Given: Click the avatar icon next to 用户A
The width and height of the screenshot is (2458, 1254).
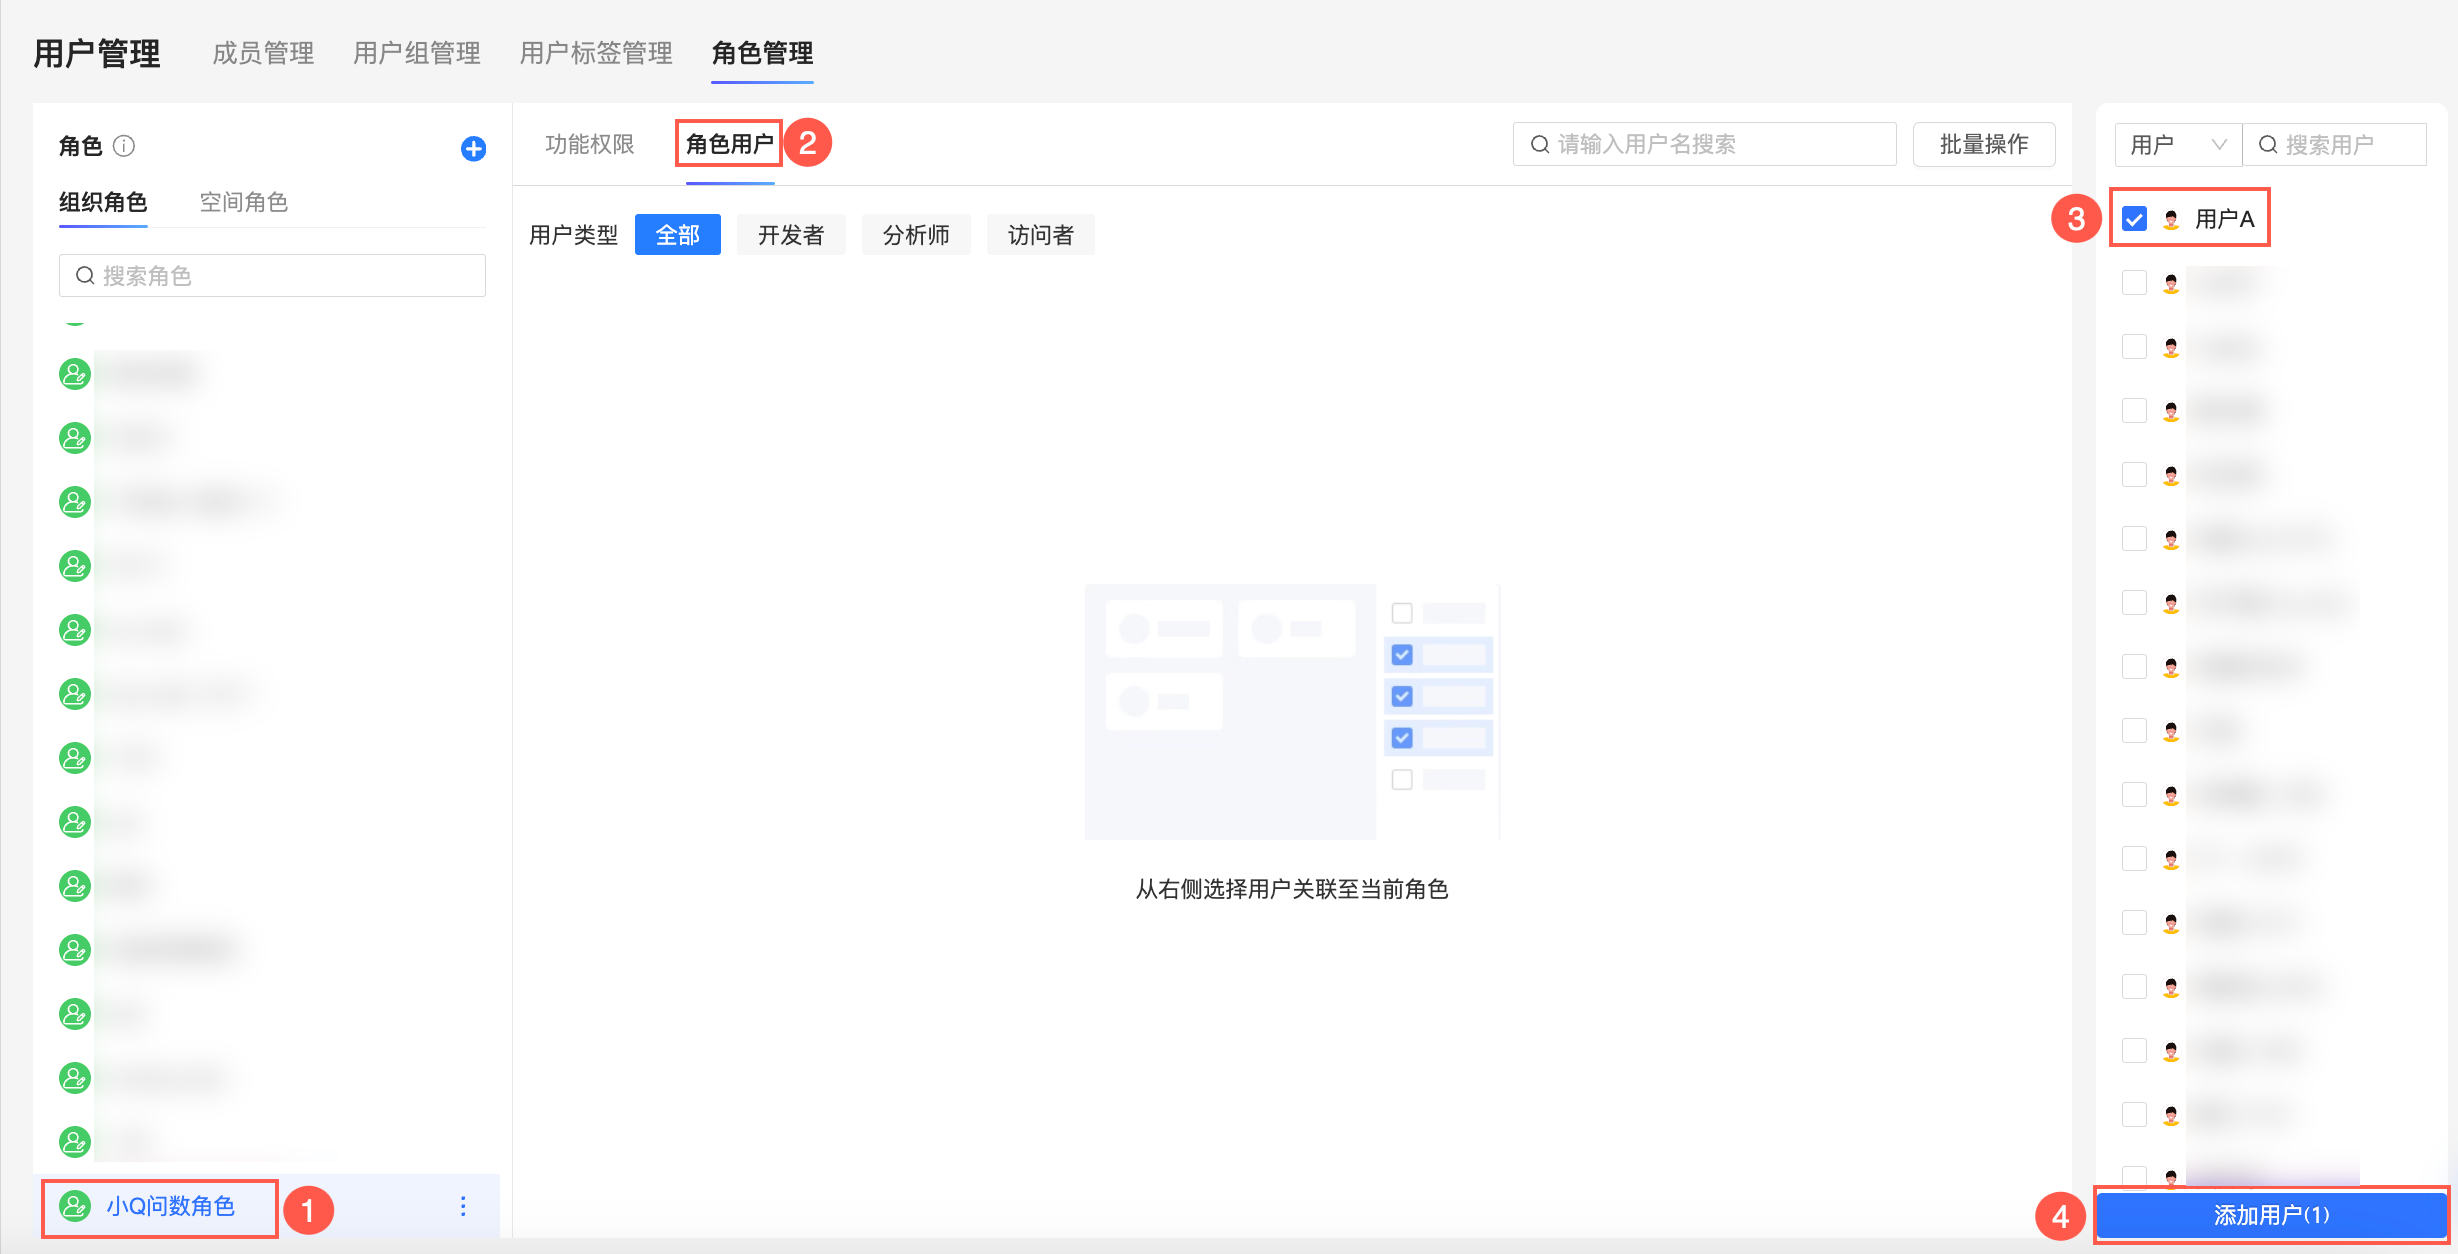Looking at the screenshot, I should click(x=2171, y=219).
